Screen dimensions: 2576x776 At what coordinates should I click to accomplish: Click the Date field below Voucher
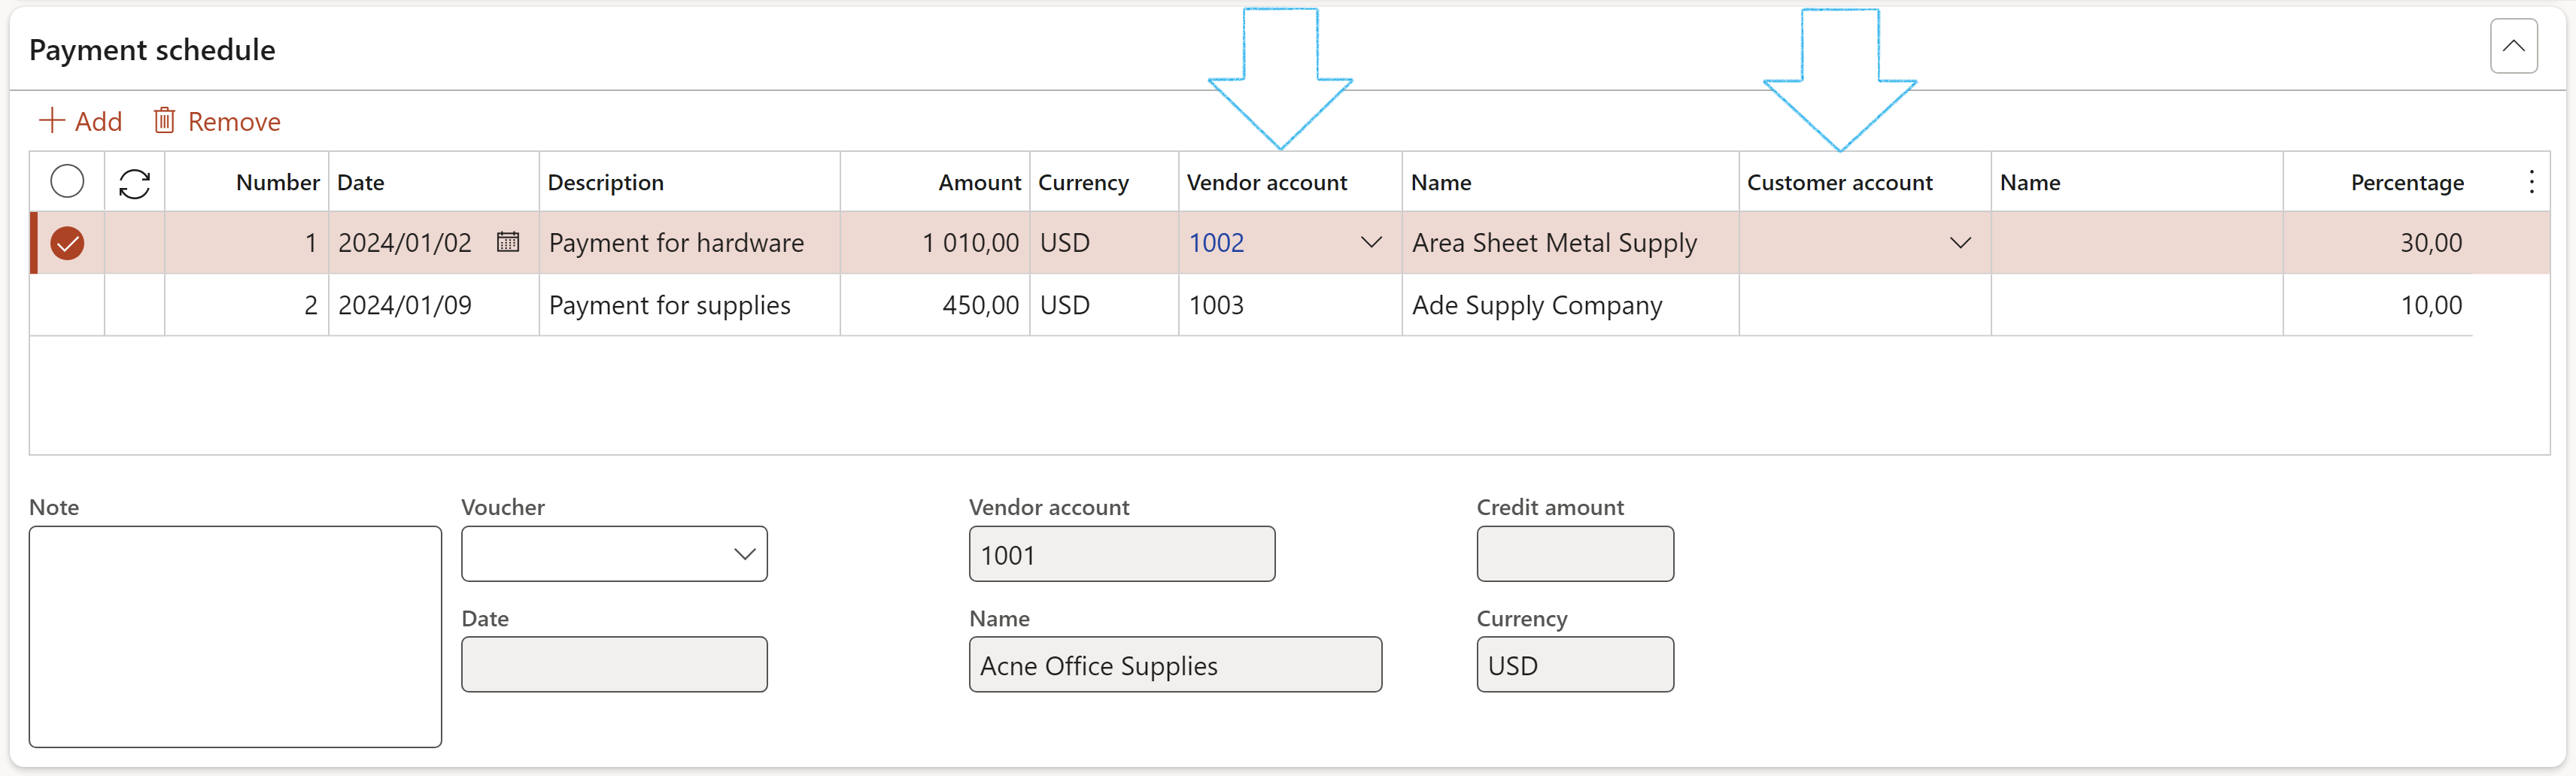point(614,665)
